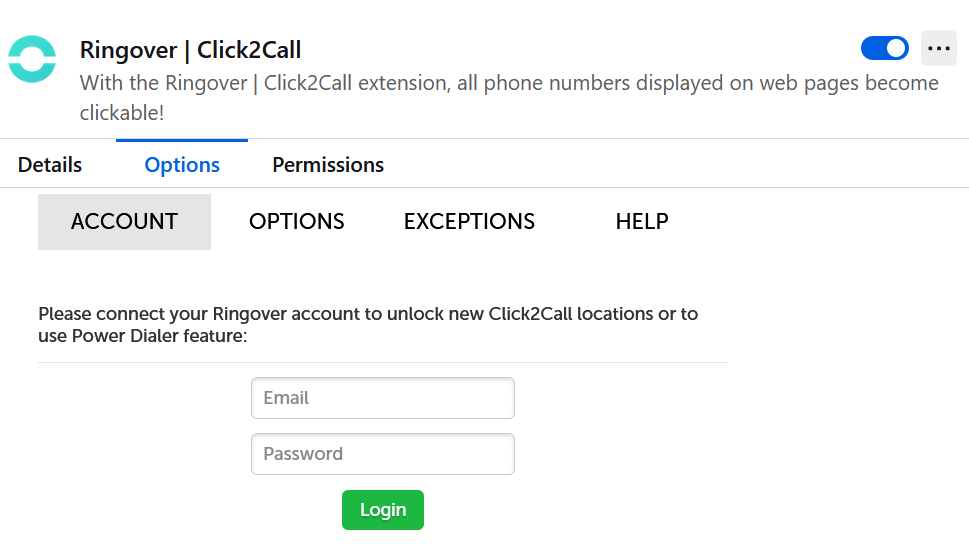The width and height of the screenshot is (969, 553).
Task: Click the Power Dialer feature text line
Action: click(143, 336)
